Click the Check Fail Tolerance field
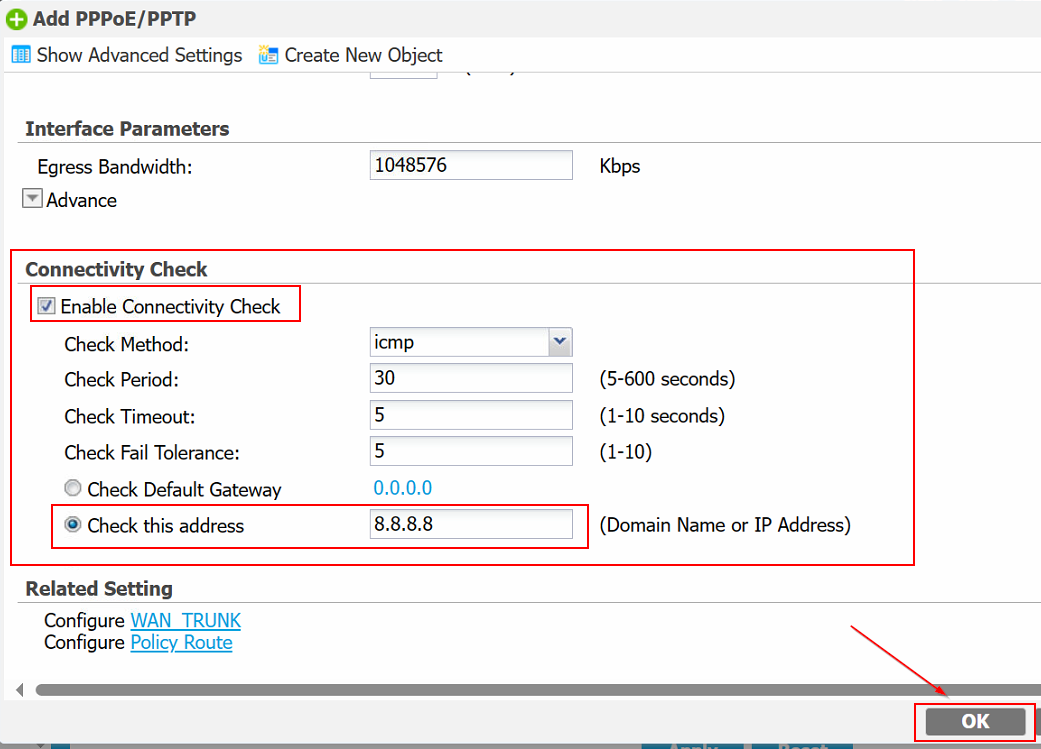 [470, 451]
